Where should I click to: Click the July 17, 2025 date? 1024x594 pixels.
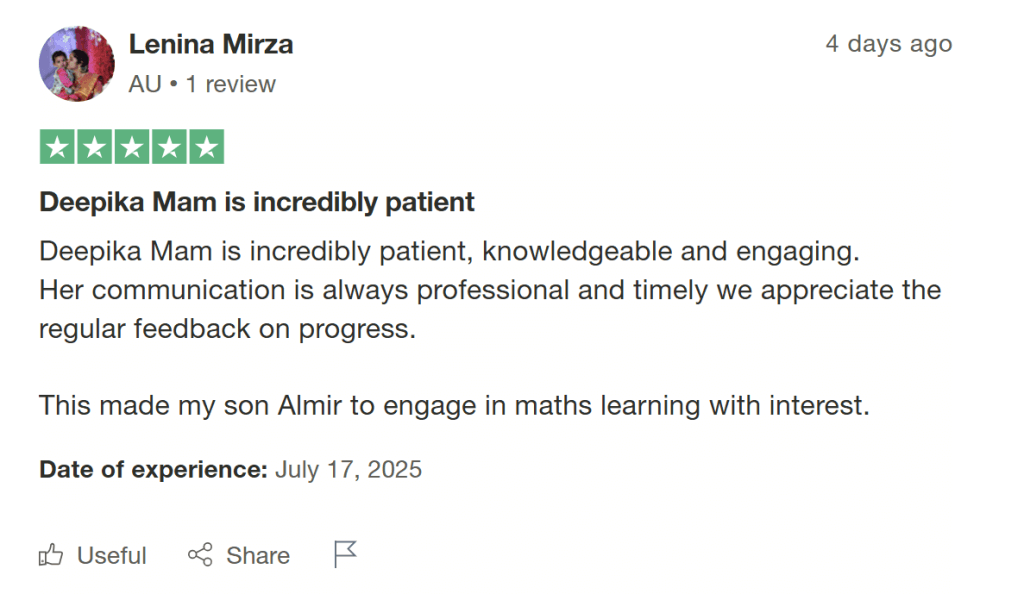pos(348,469)
